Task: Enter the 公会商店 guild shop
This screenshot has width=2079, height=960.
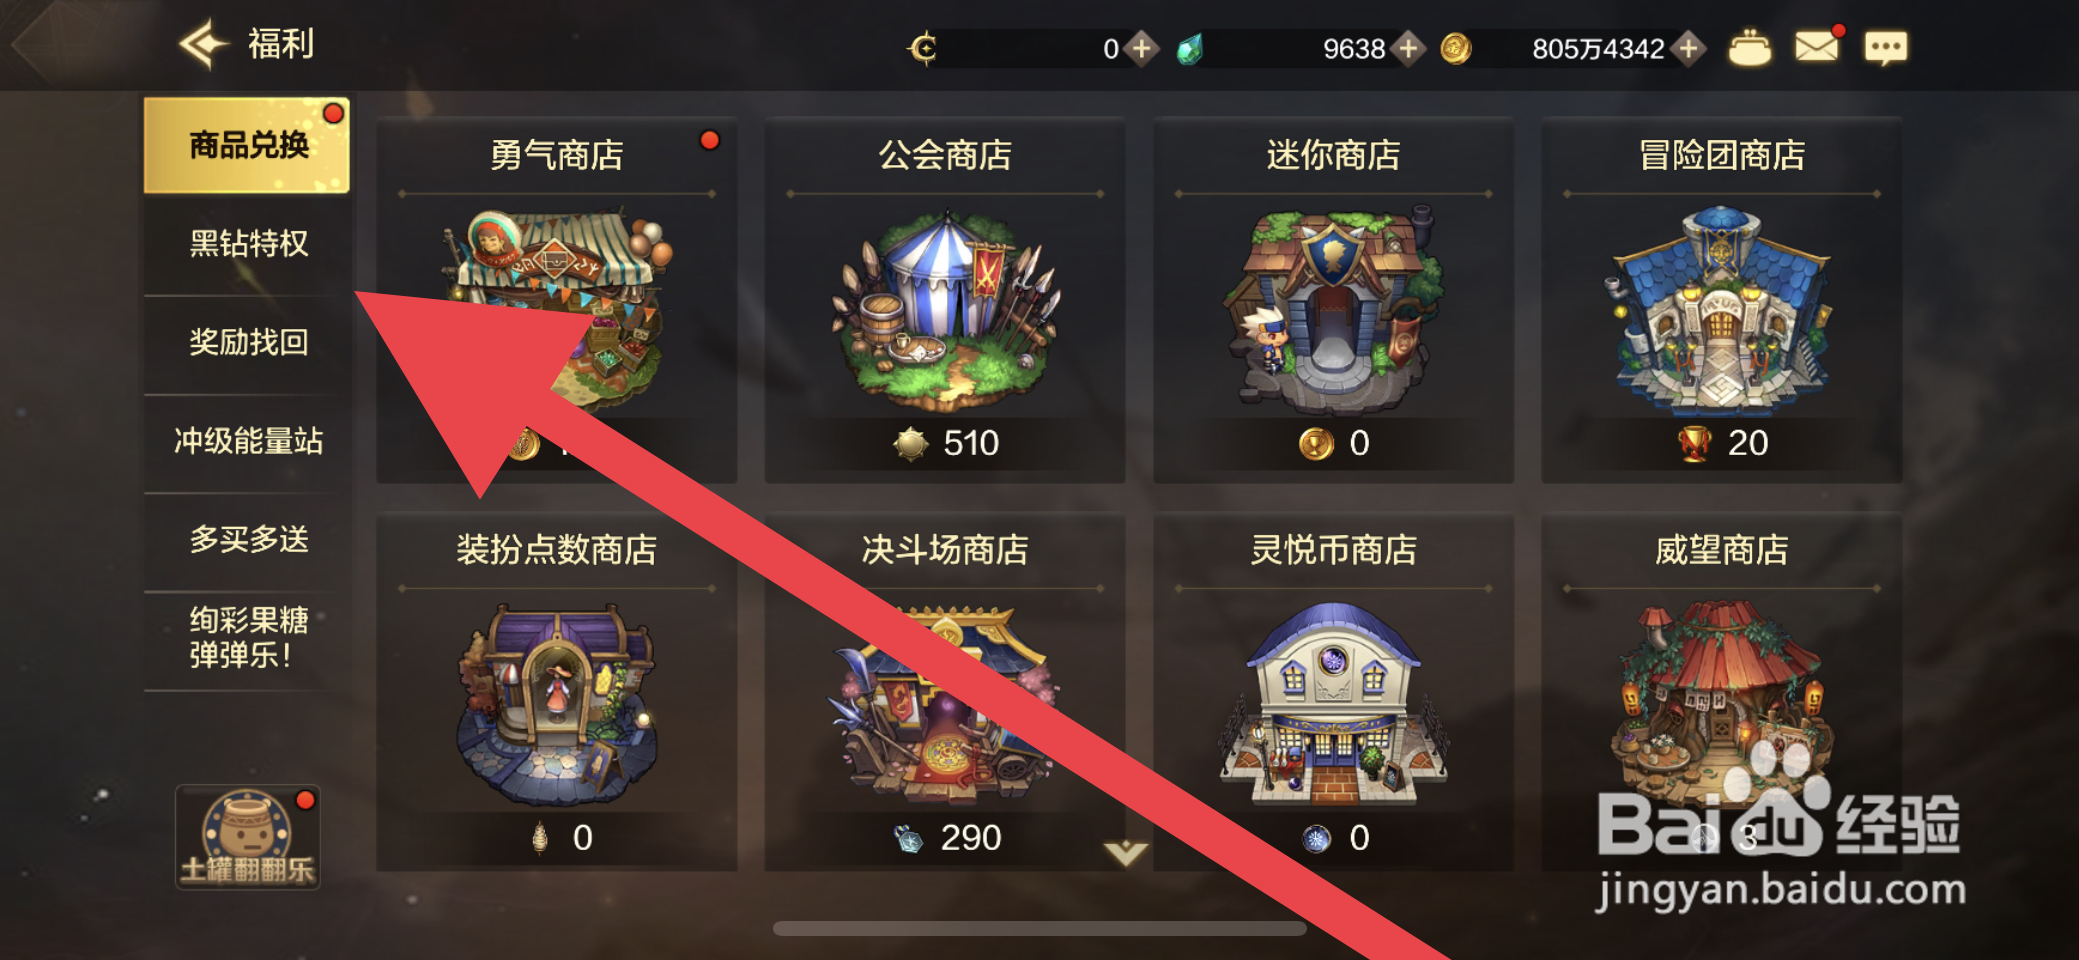Action: 945,300
